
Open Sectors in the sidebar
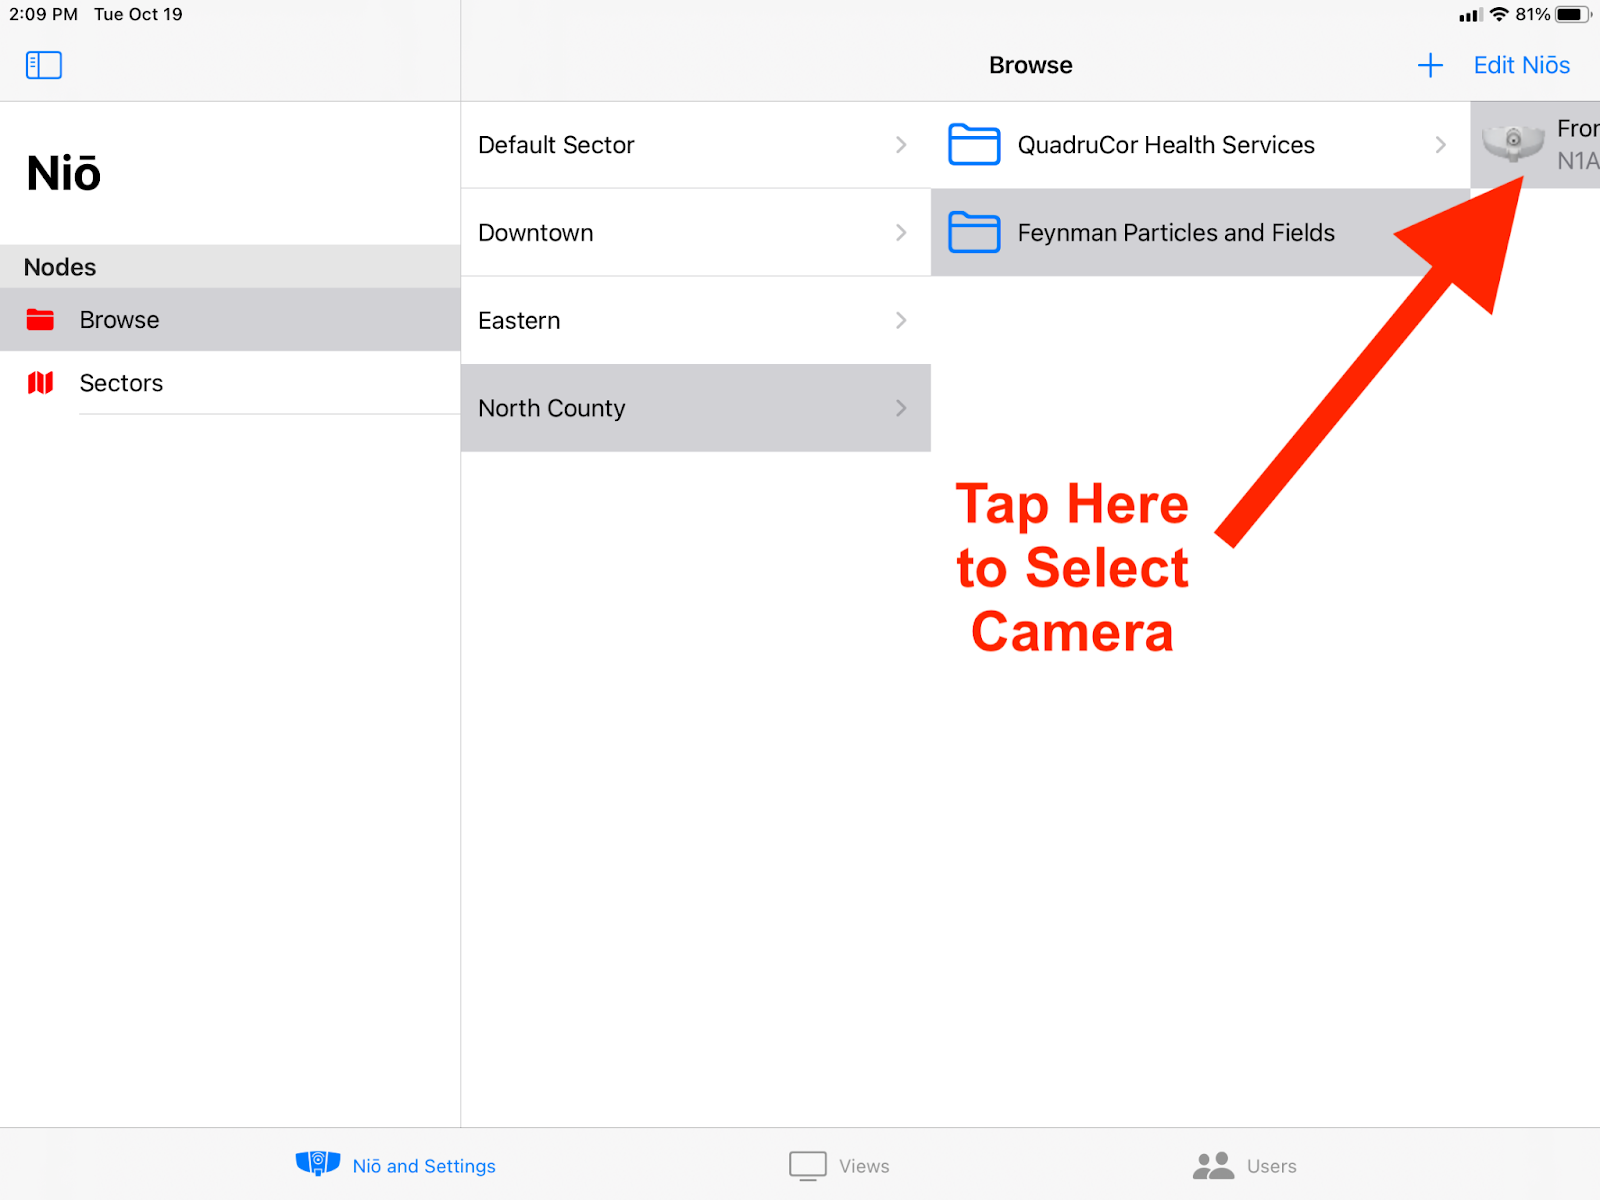click(121, 383)
